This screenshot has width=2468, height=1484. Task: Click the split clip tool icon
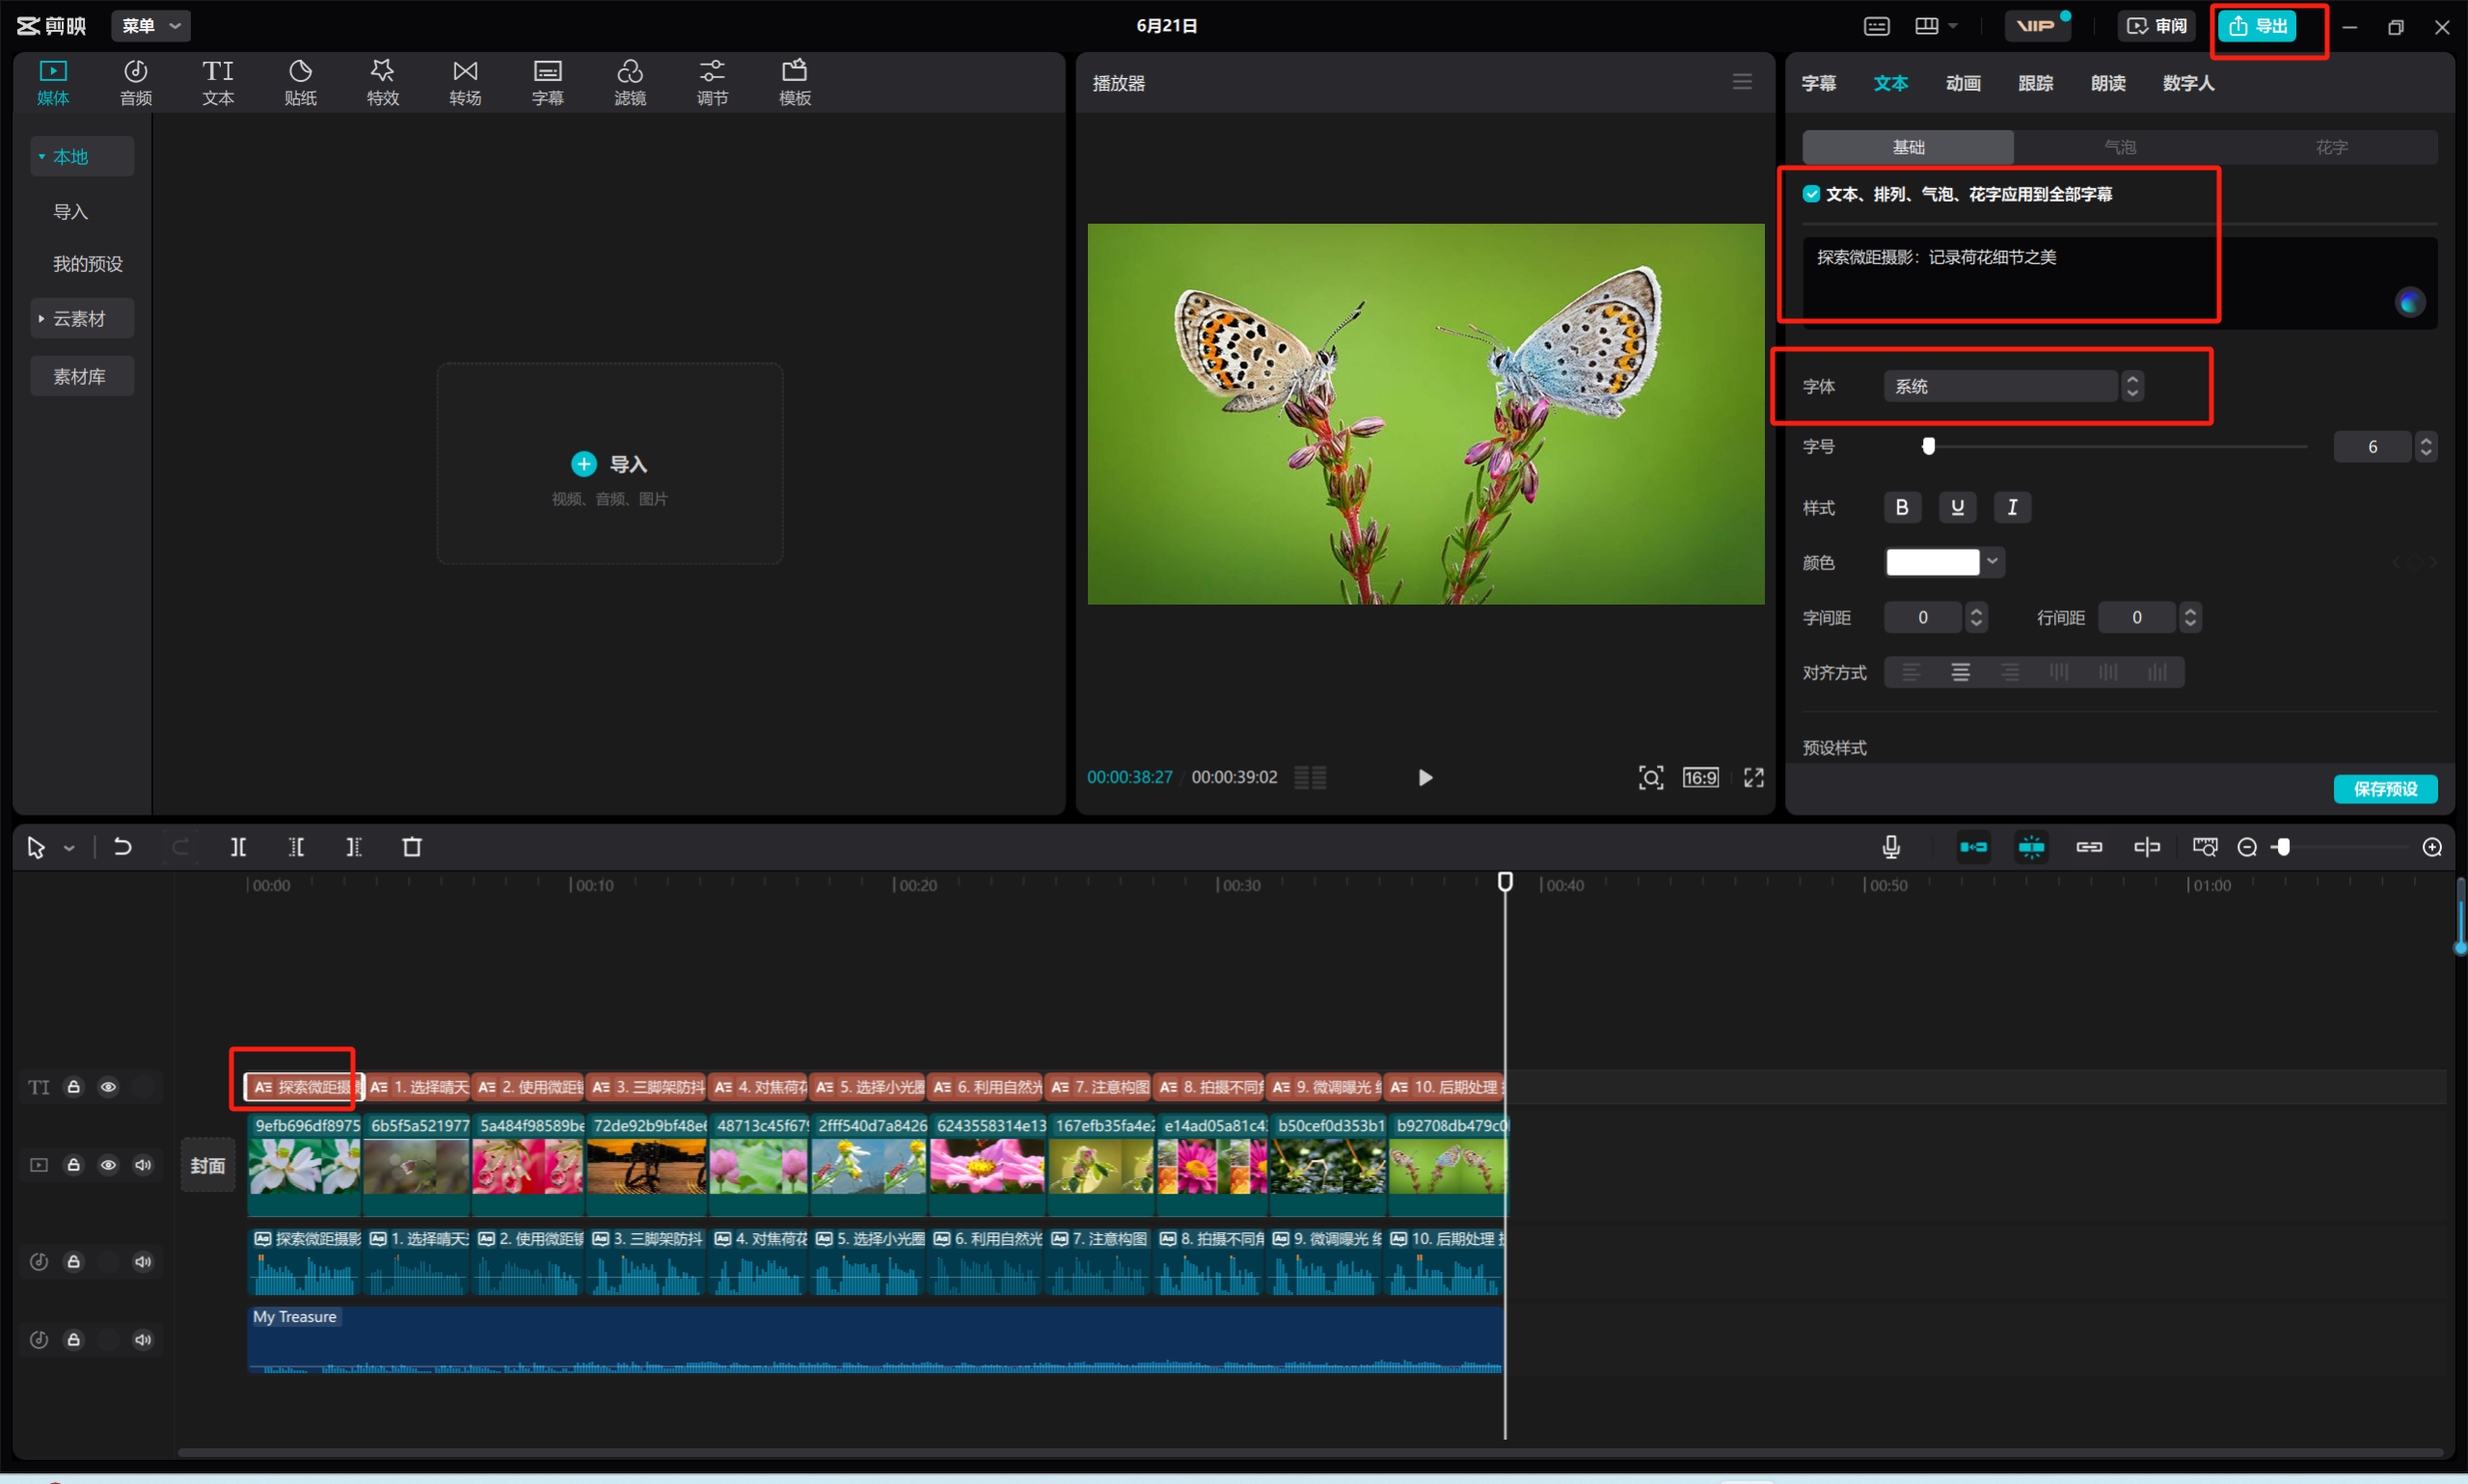(x=238, y=847)
